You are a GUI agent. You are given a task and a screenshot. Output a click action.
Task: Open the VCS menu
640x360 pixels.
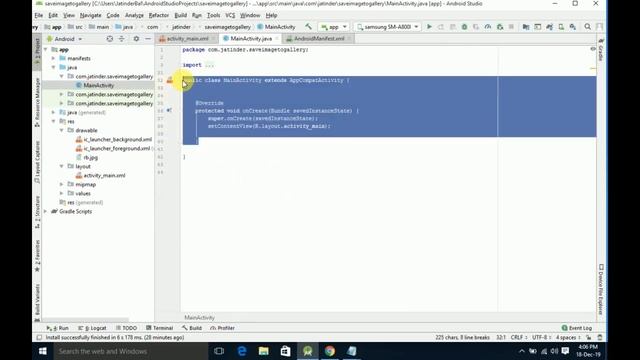(x=230, y=15)
